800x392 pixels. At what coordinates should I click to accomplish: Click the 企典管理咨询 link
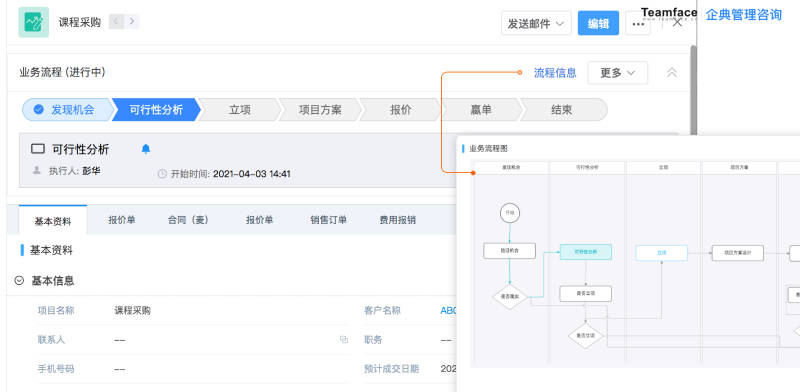coord(744,15)
